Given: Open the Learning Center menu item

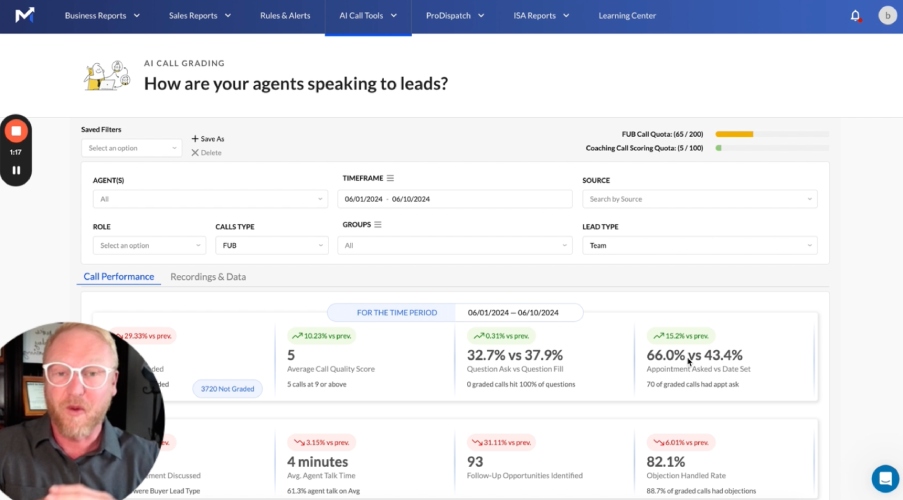Looking at the screenshot, I should coord(627,16).
